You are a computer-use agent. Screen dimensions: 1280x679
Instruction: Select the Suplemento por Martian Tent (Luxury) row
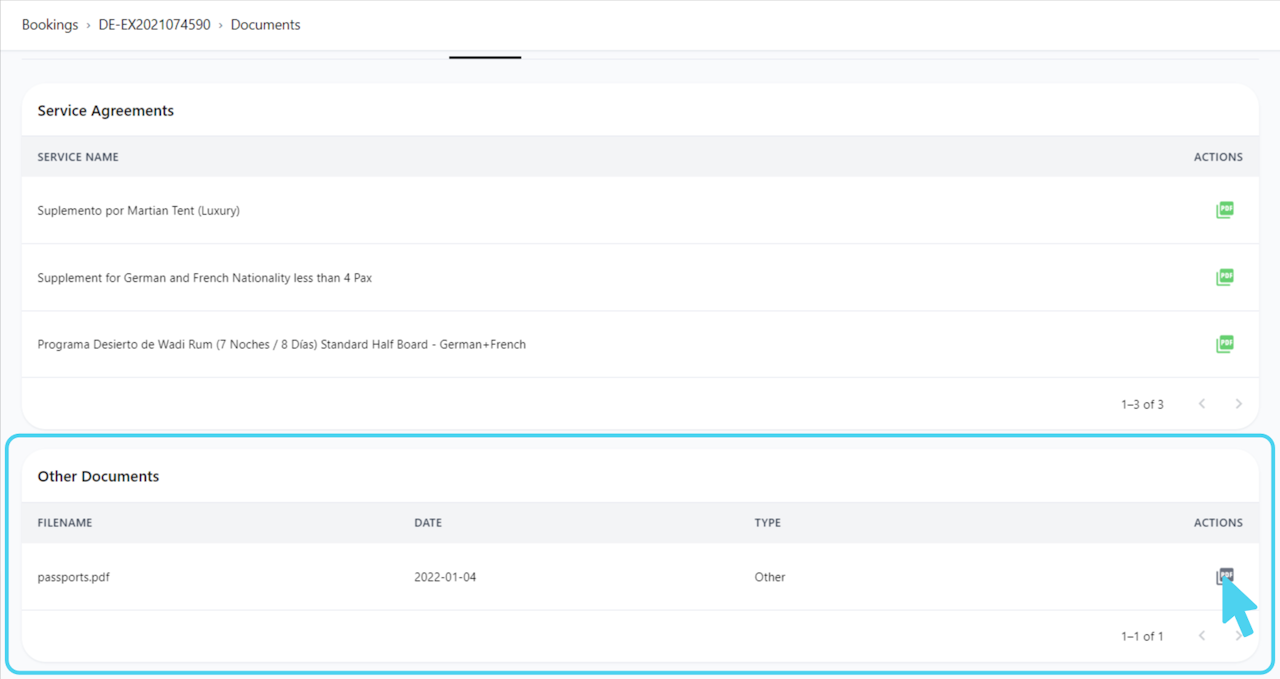[640, 210]
